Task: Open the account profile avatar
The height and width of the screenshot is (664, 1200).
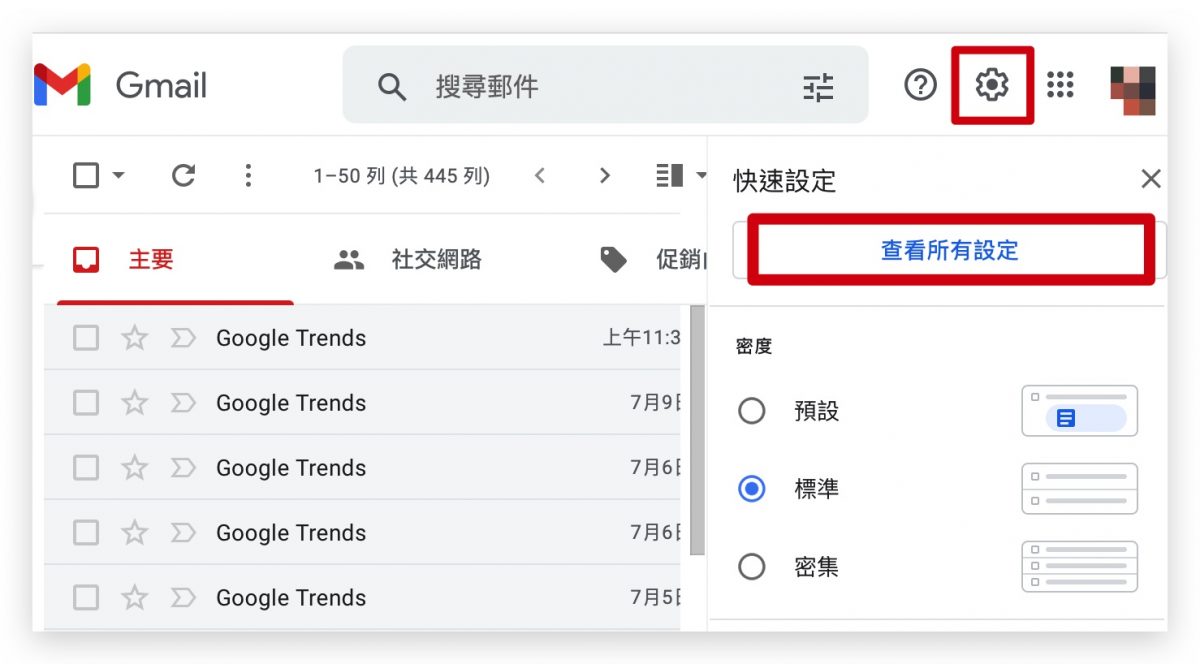Action: [1133, 90]
